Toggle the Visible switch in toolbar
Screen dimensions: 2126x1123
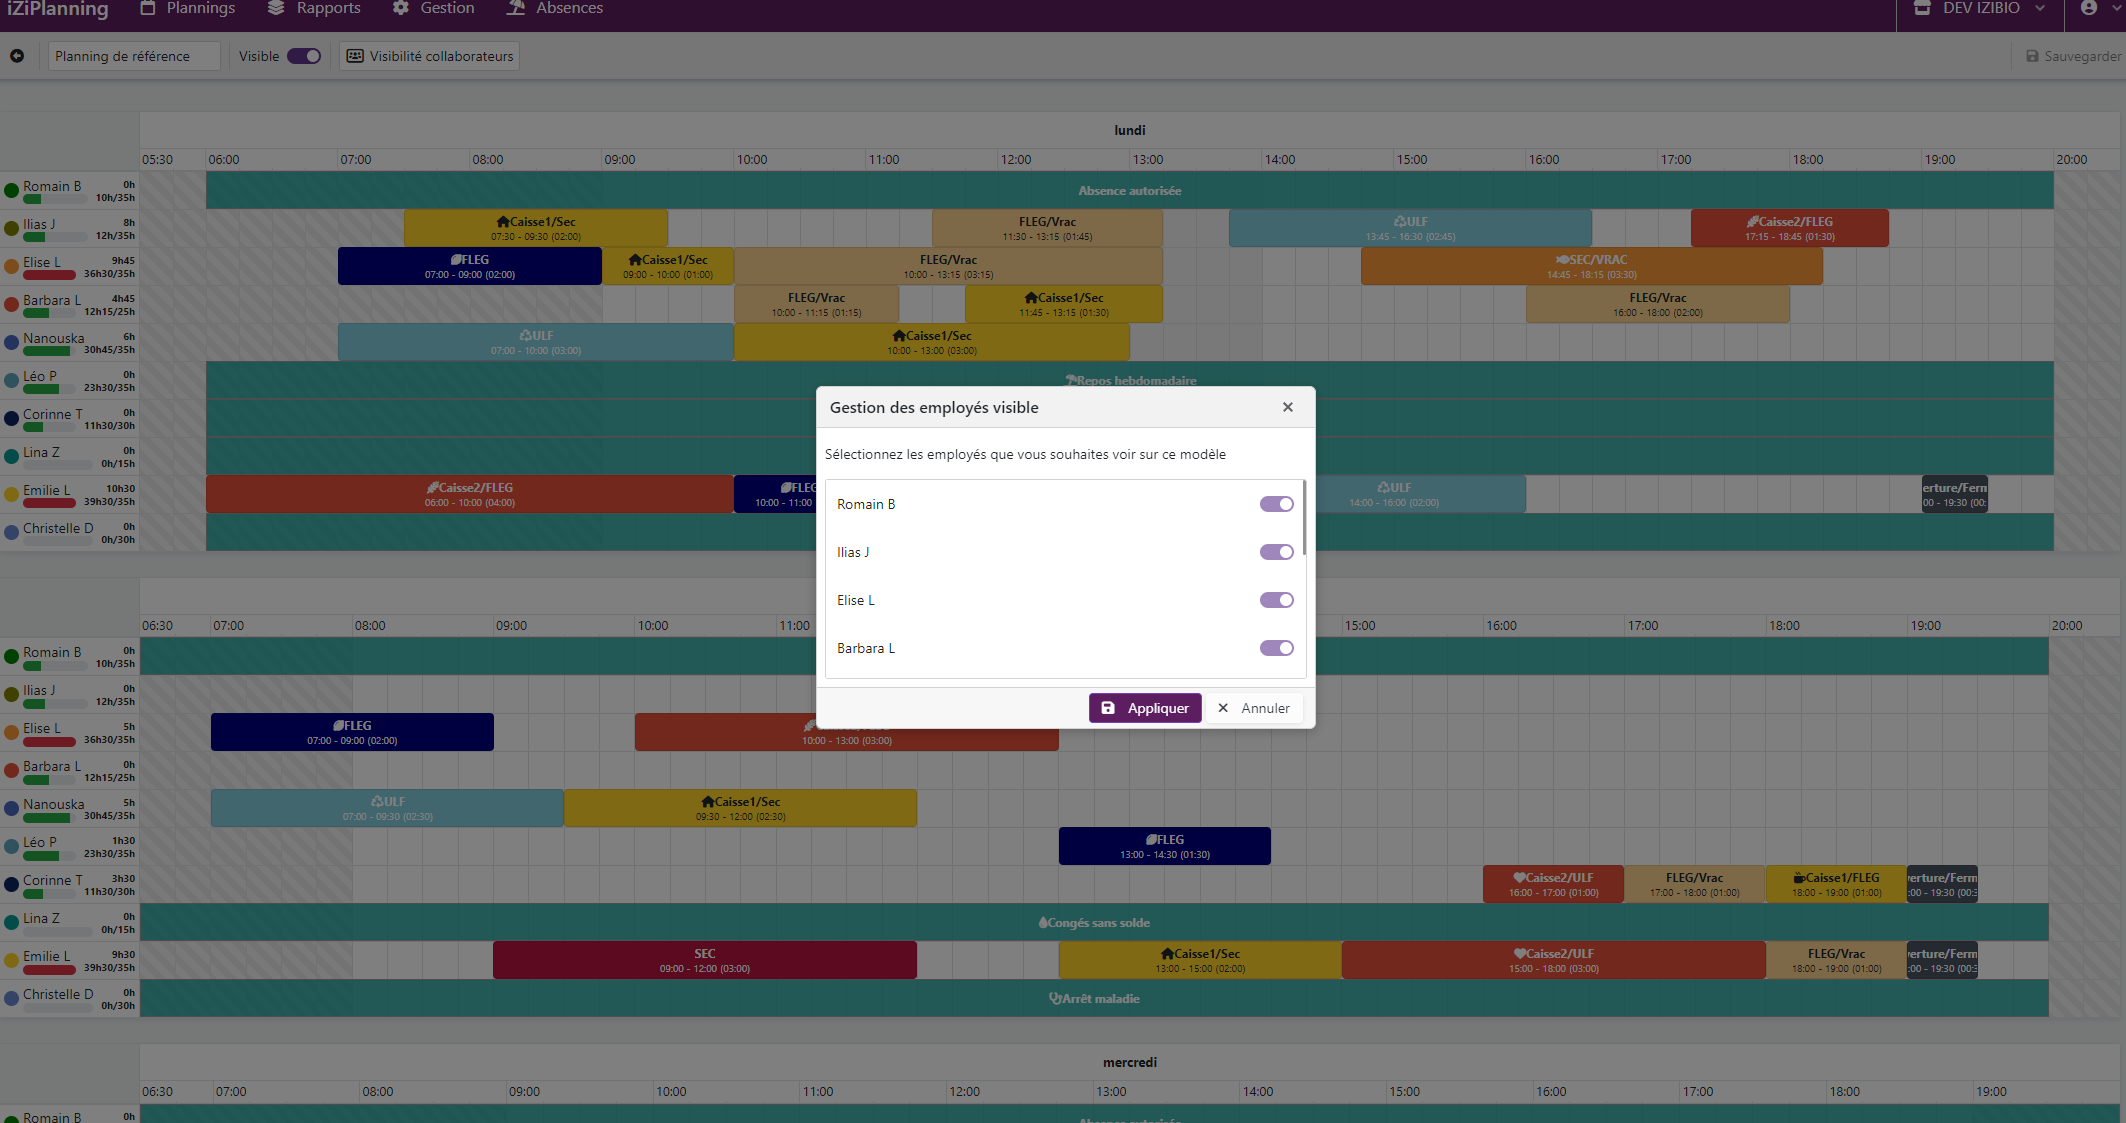[304, 56]
